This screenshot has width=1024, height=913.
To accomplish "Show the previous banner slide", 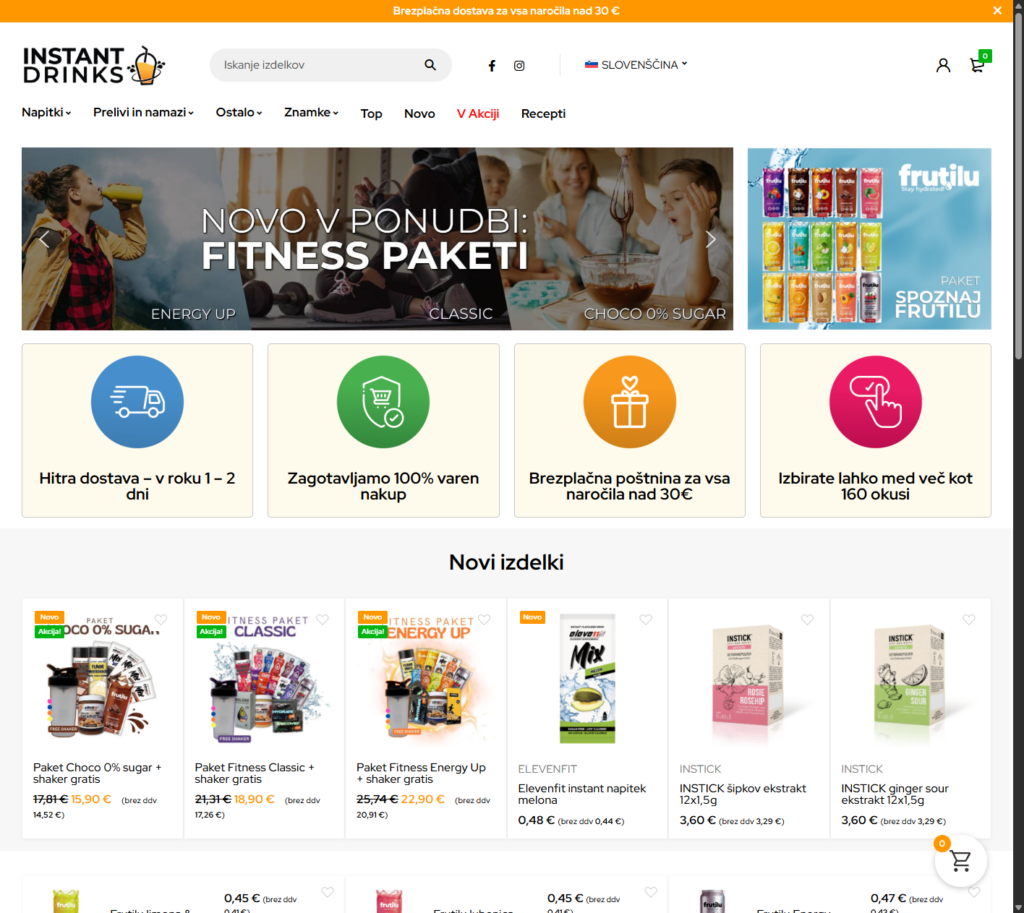I will 44,239.
